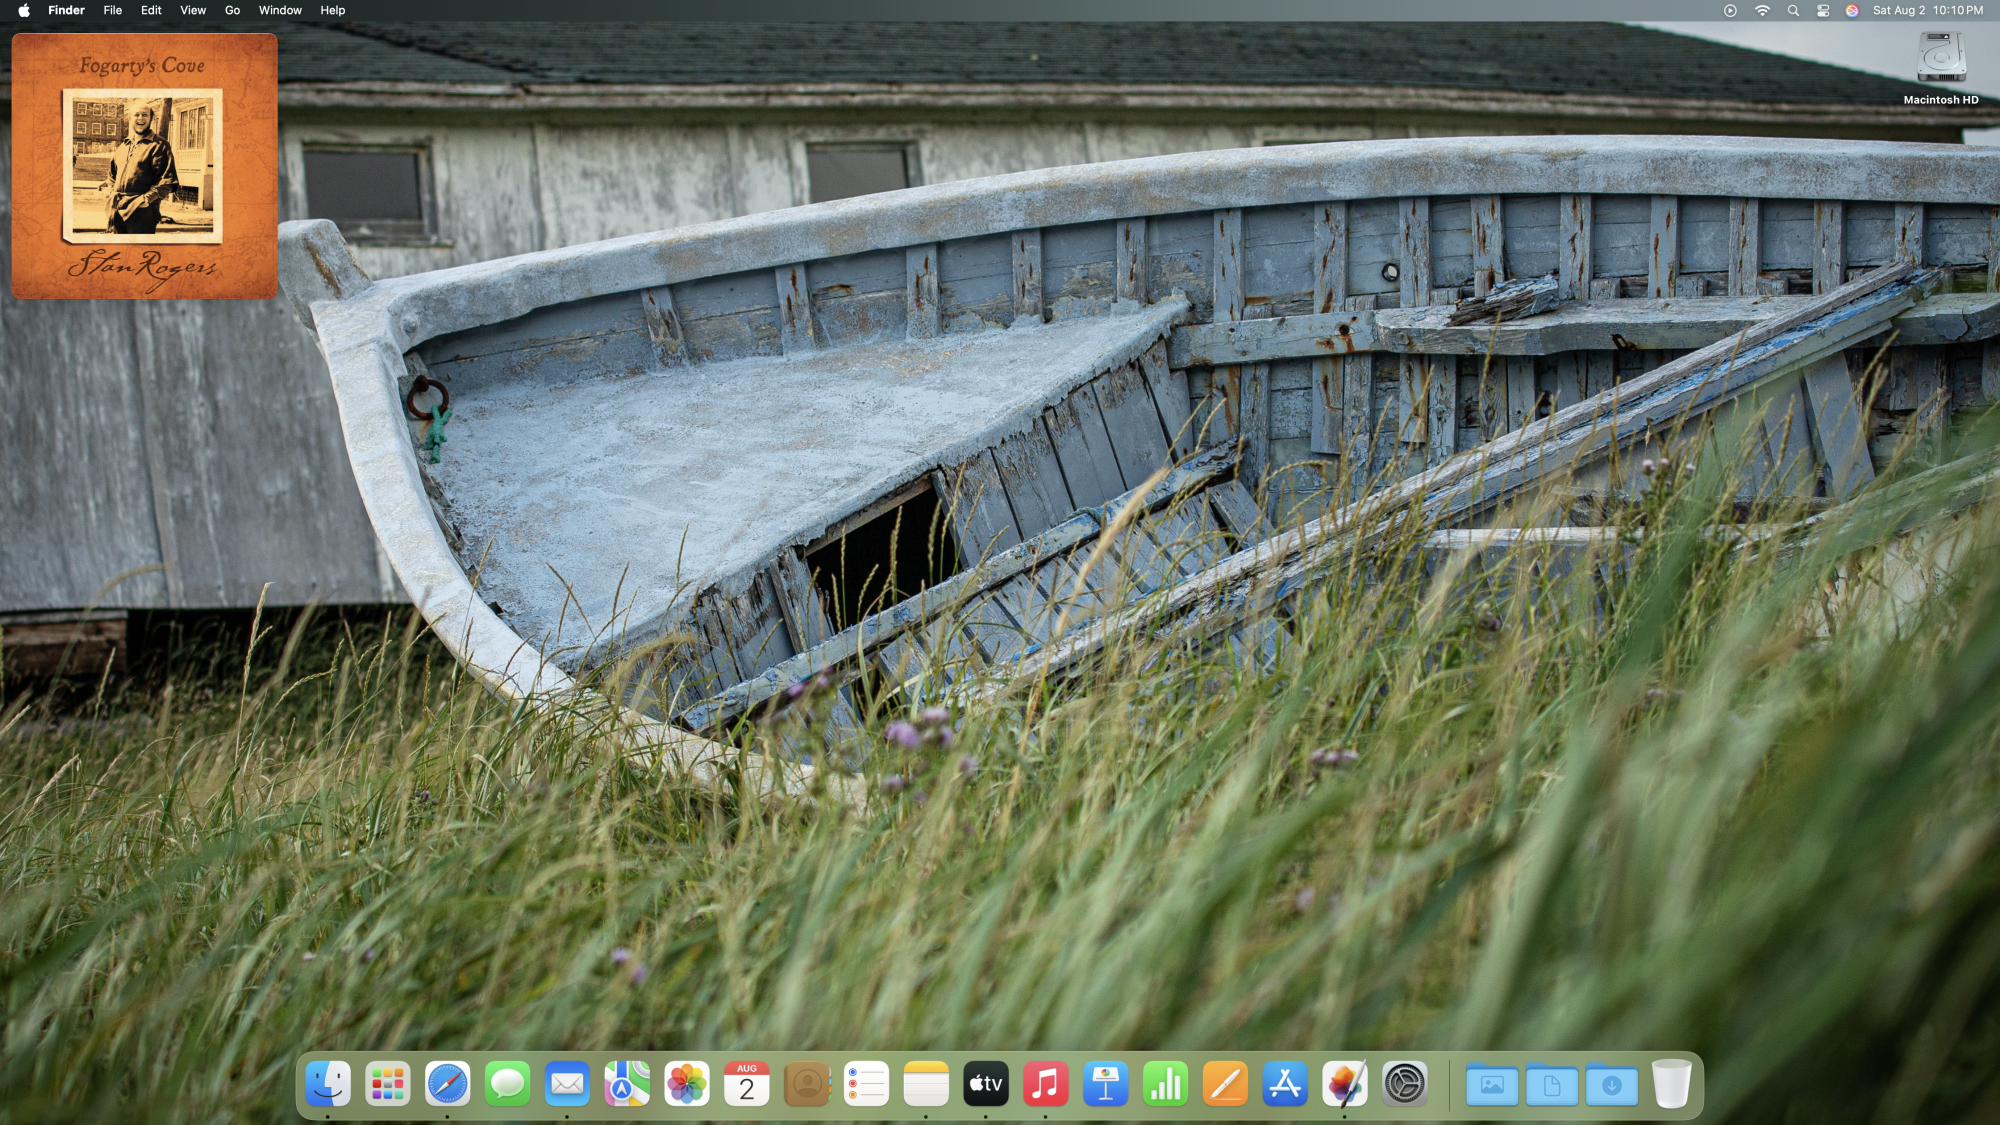The image size is (2000, 1125).
Task: Open the Photos app icon
Action: pos(687,1084)
